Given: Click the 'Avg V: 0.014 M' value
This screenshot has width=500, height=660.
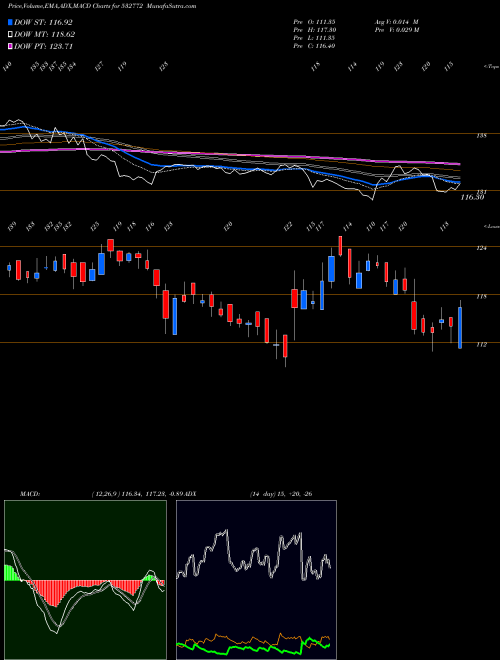Looking at the screenshot, I should tap(396, 21).
